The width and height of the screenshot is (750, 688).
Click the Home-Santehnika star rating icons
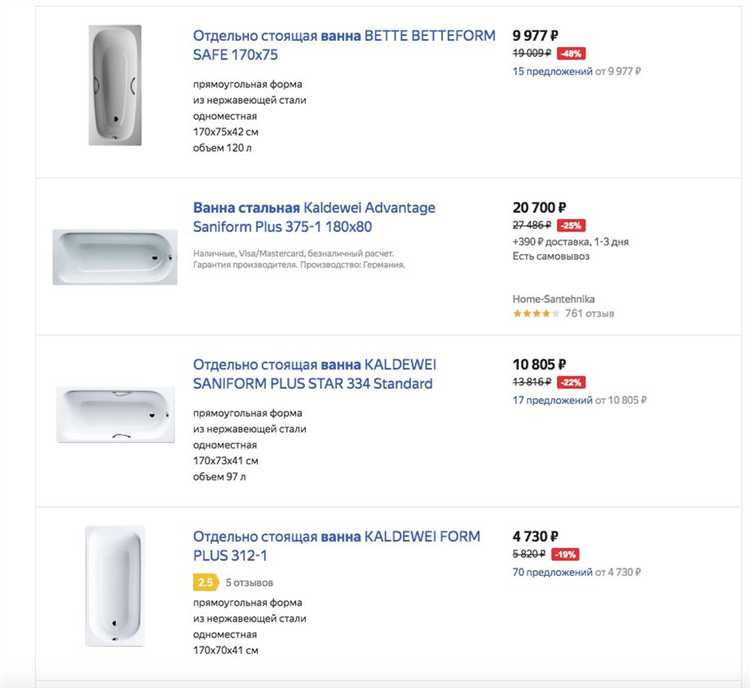click(x=536, y=314)
